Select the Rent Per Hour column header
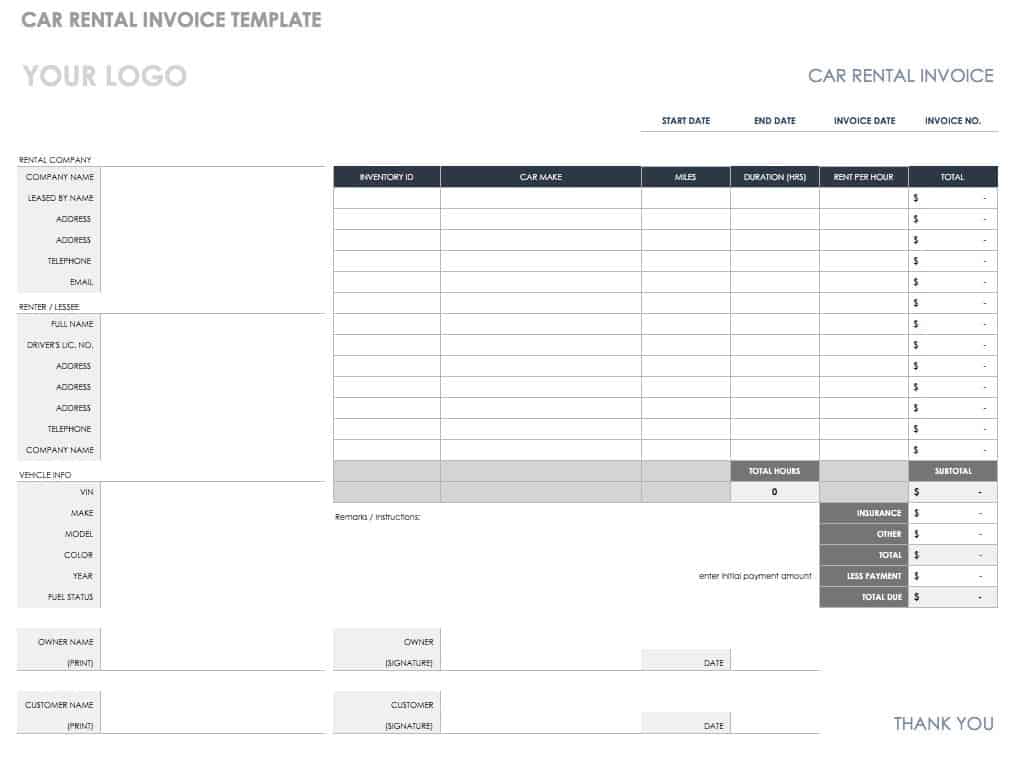 pyautogui.click(x=863, y=177)
